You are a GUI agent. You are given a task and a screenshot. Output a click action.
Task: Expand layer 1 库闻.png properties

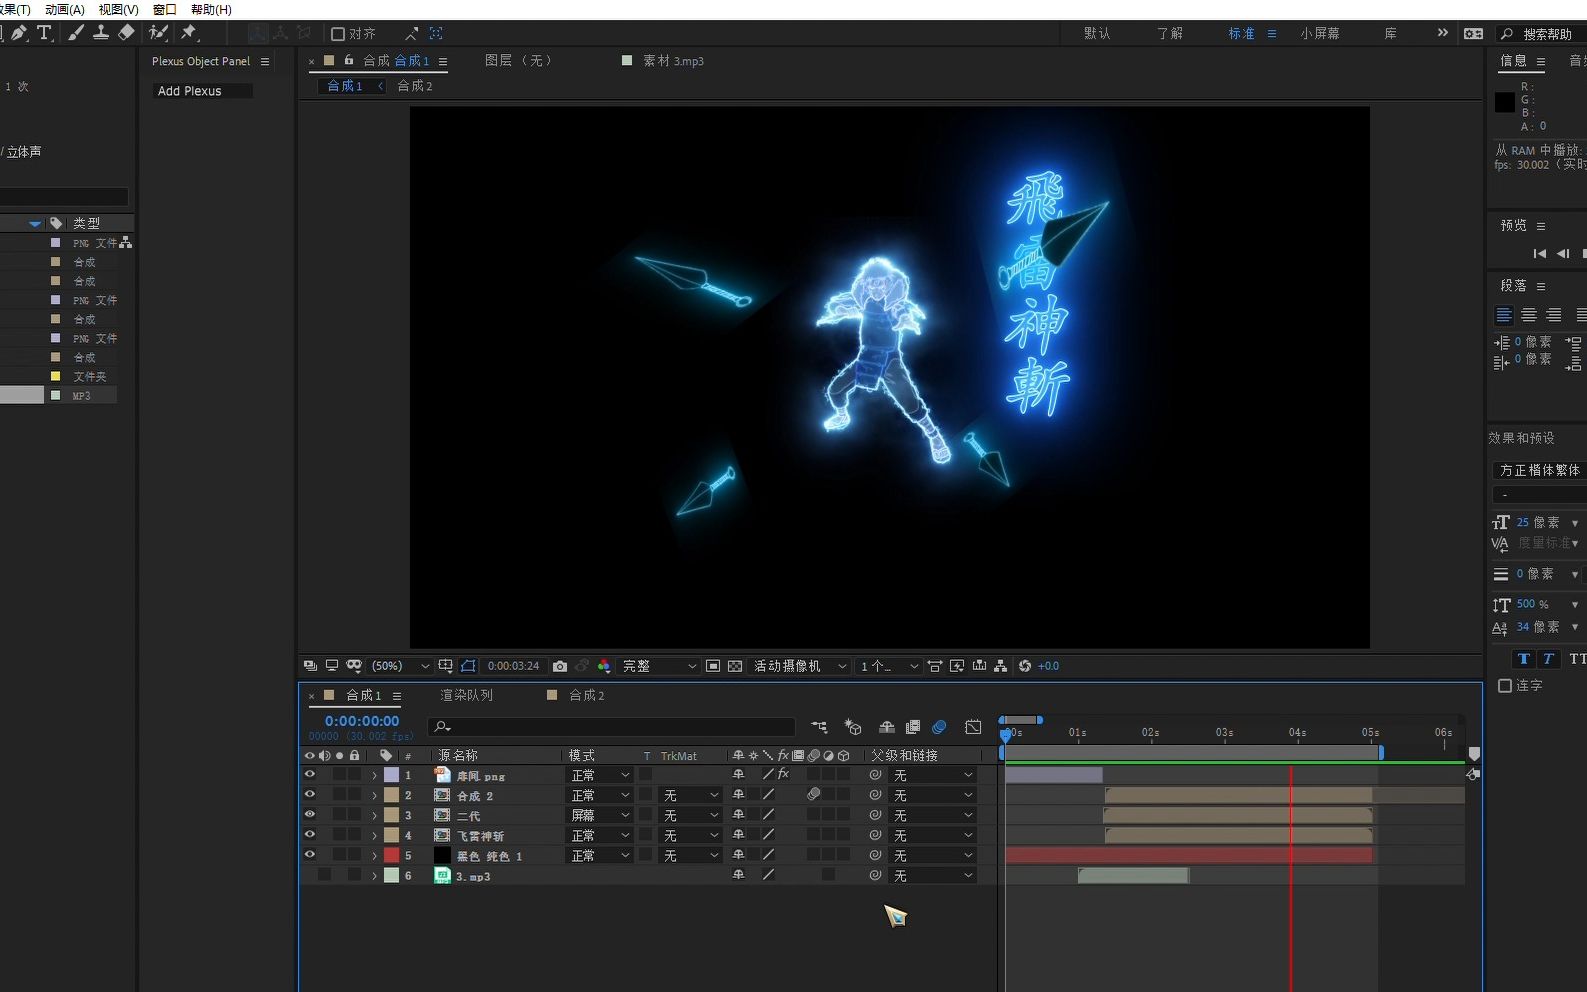tap(375, 776)
